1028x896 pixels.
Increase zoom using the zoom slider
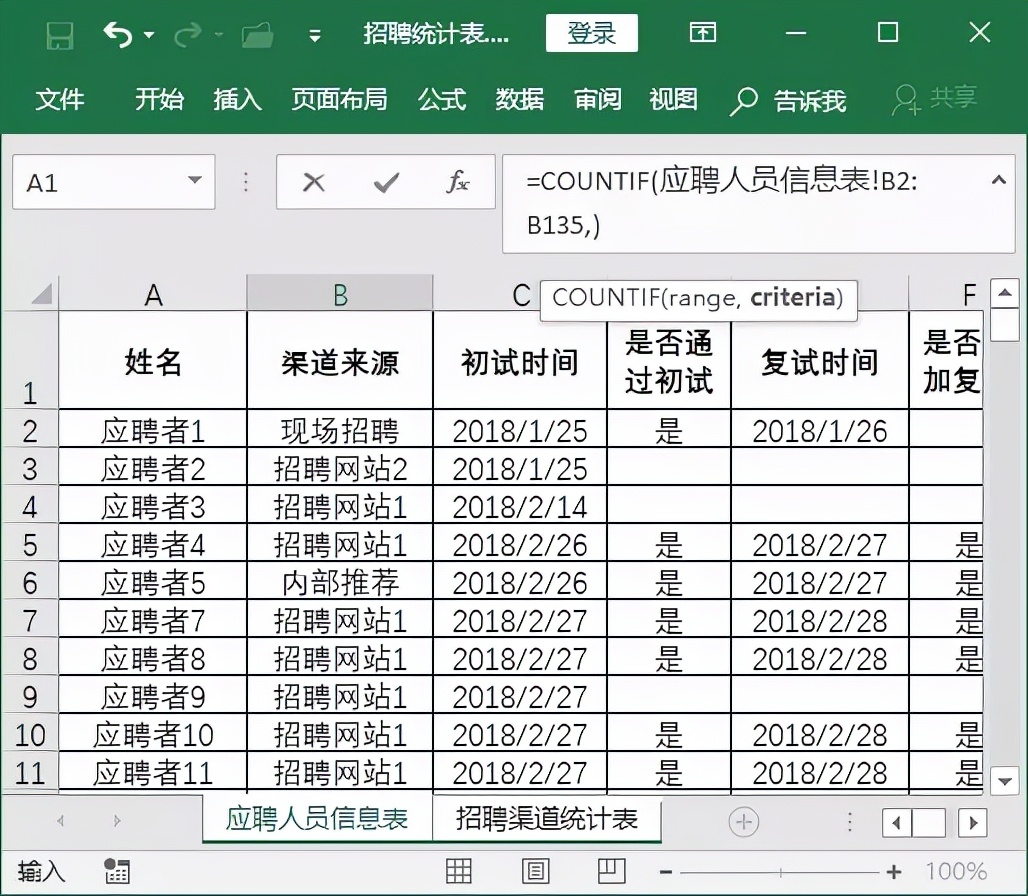[x=892, y=870]
